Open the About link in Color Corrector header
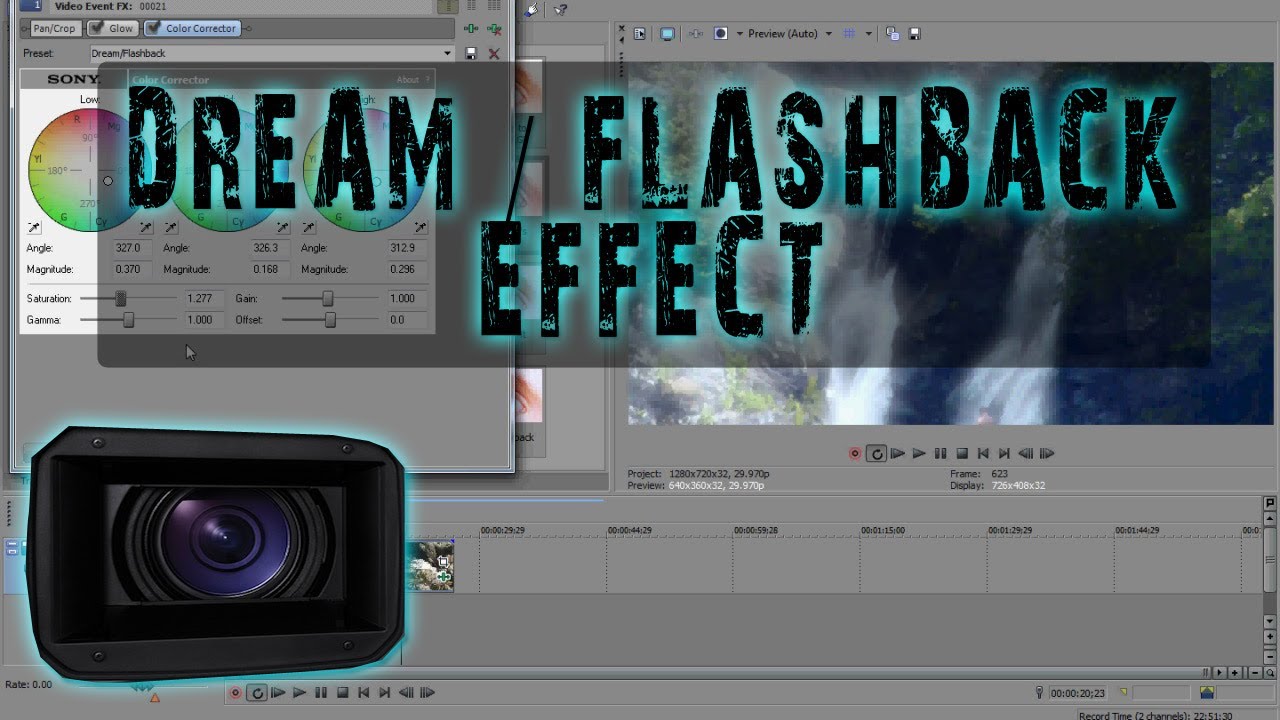The image size is (1280, 720). (407, 80)
